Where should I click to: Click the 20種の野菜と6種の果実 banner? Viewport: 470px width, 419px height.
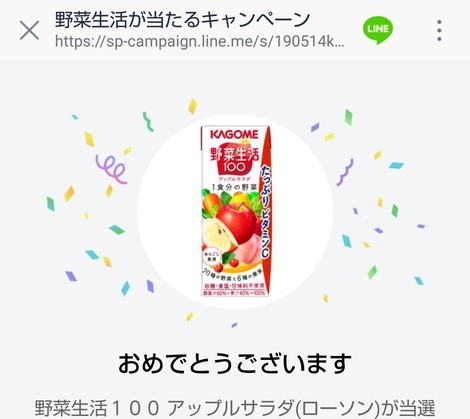point(233,276)
